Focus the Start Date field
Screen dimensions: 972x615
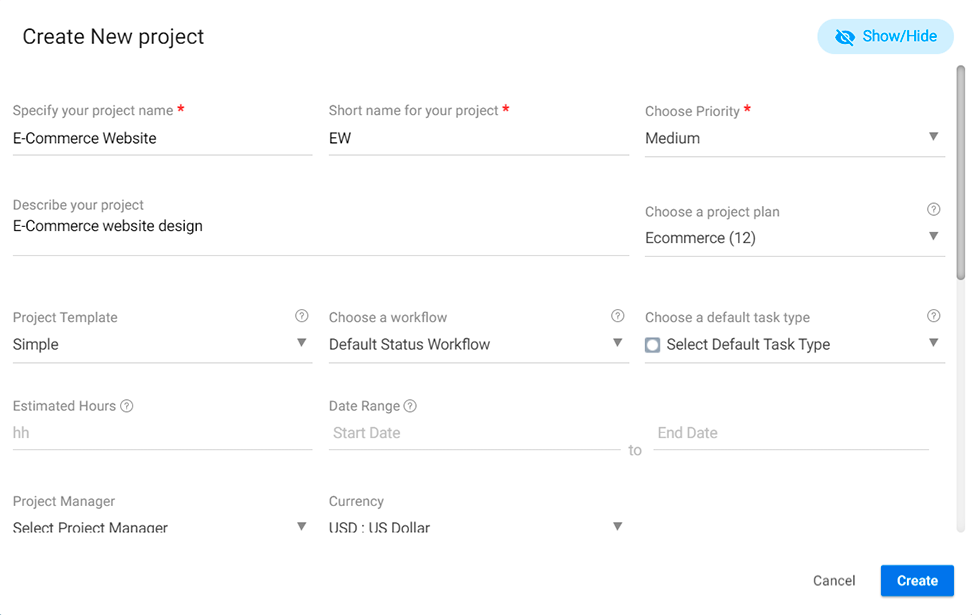coord(474,433)
